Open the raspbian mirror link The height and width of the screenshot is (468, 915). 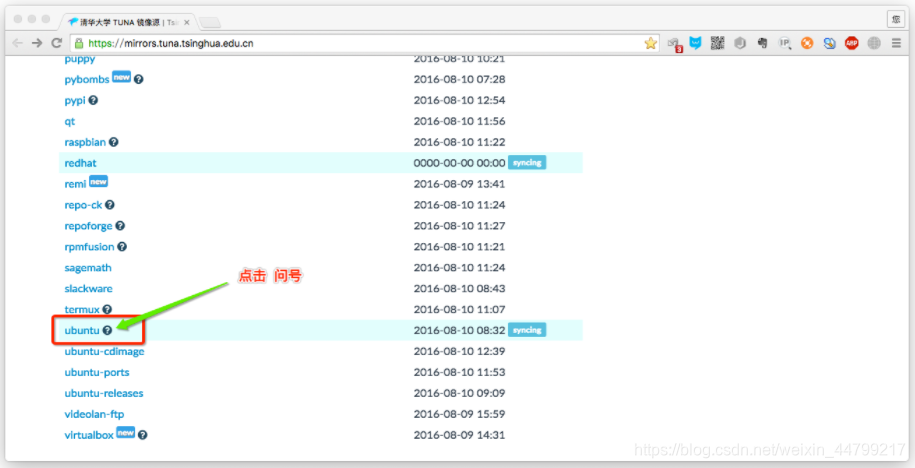click(85, 142)
